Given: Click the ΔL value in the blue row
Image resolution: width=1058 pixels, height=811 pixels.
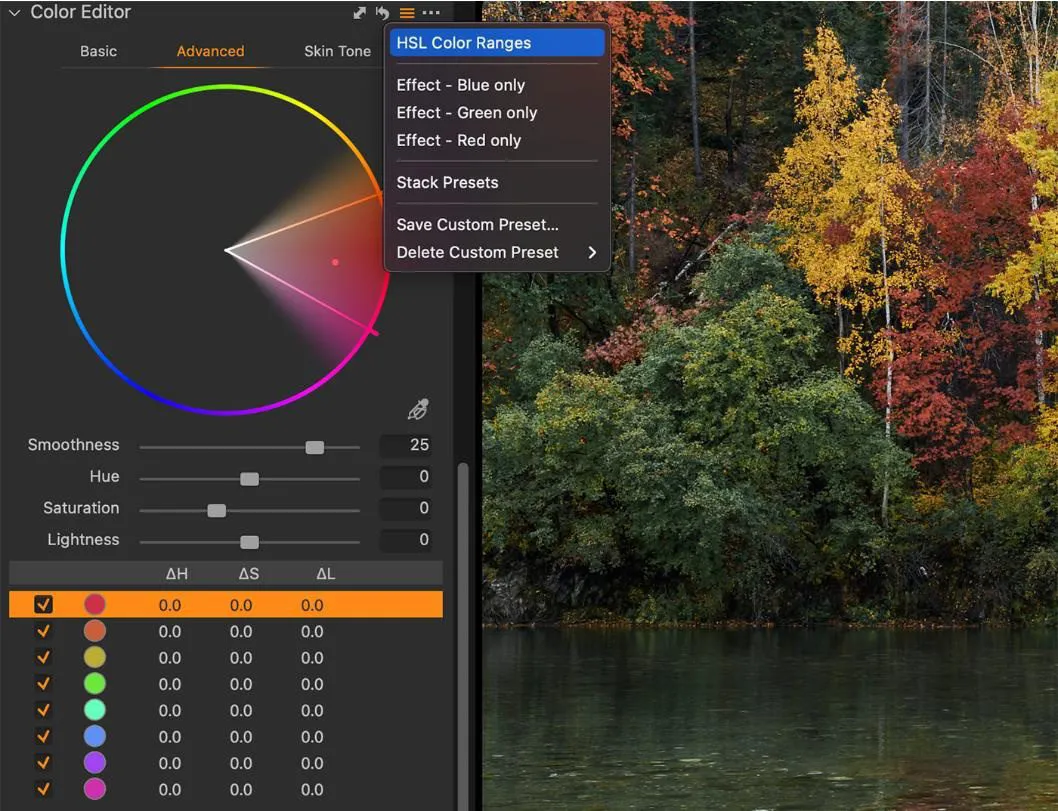Looking at the screenshot, I should (312, 737).
